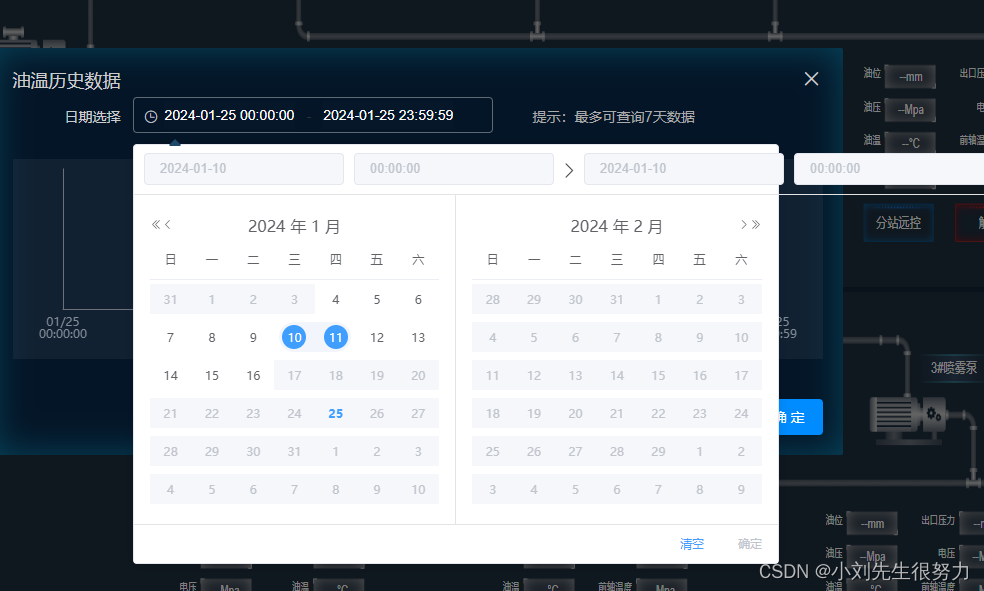The image size is (984, 591).
Task: Advance to next month with the right arrow
Action: coord(744,224)
